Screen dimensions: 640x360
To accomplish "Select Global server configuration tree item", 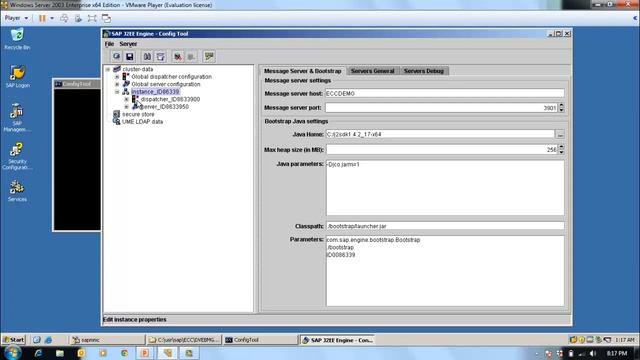I will click(x=166, y=84).
